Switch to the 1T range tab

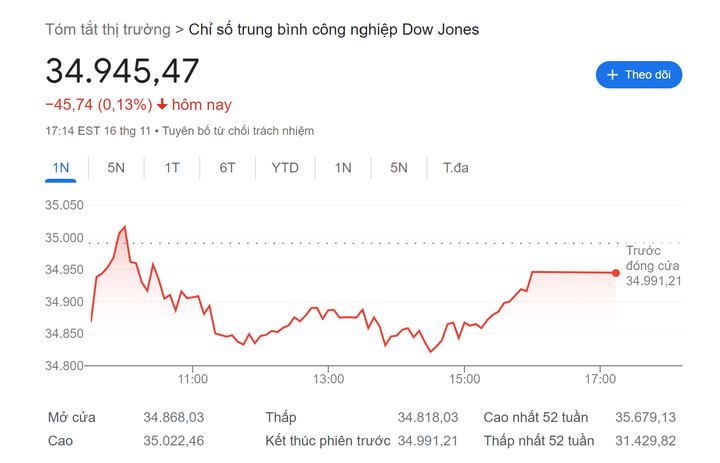click(172, 167)
